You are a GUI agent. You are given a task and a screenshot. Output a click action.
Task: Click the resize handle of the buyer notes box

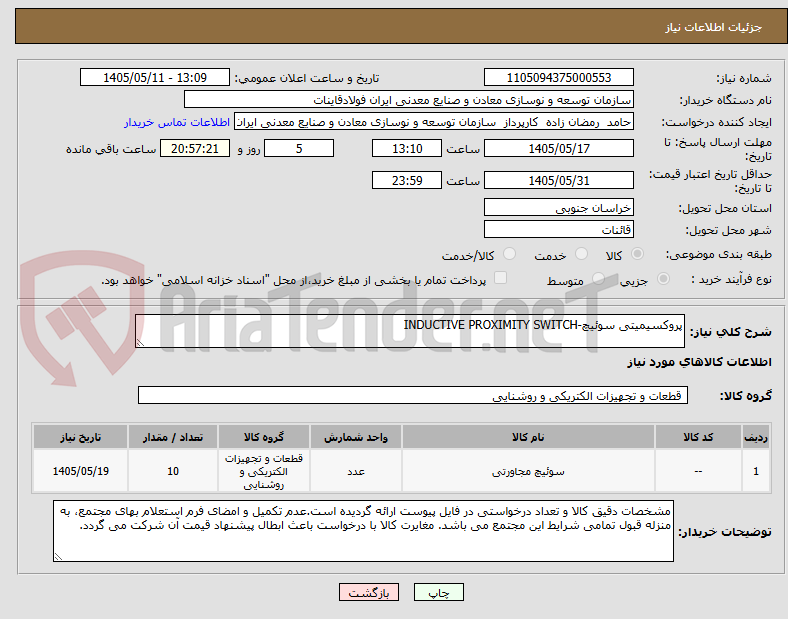coord(58,557)
